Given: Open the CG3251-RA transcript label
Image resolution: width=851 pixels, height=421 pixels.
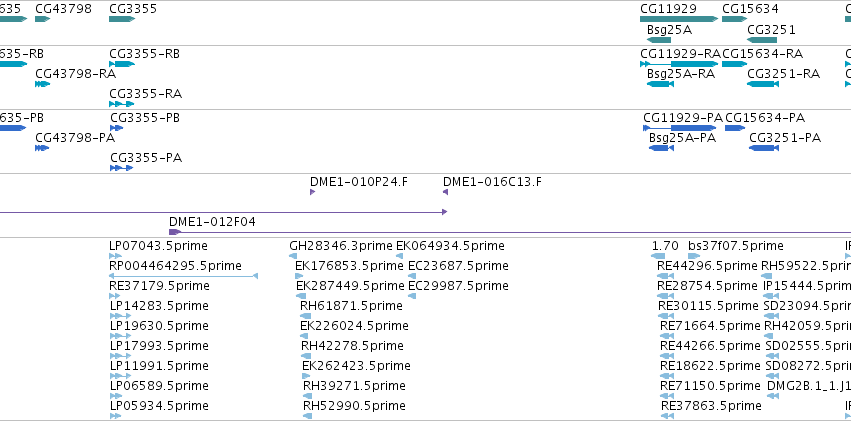Looking at the screenshot, I should coord(783,74).
